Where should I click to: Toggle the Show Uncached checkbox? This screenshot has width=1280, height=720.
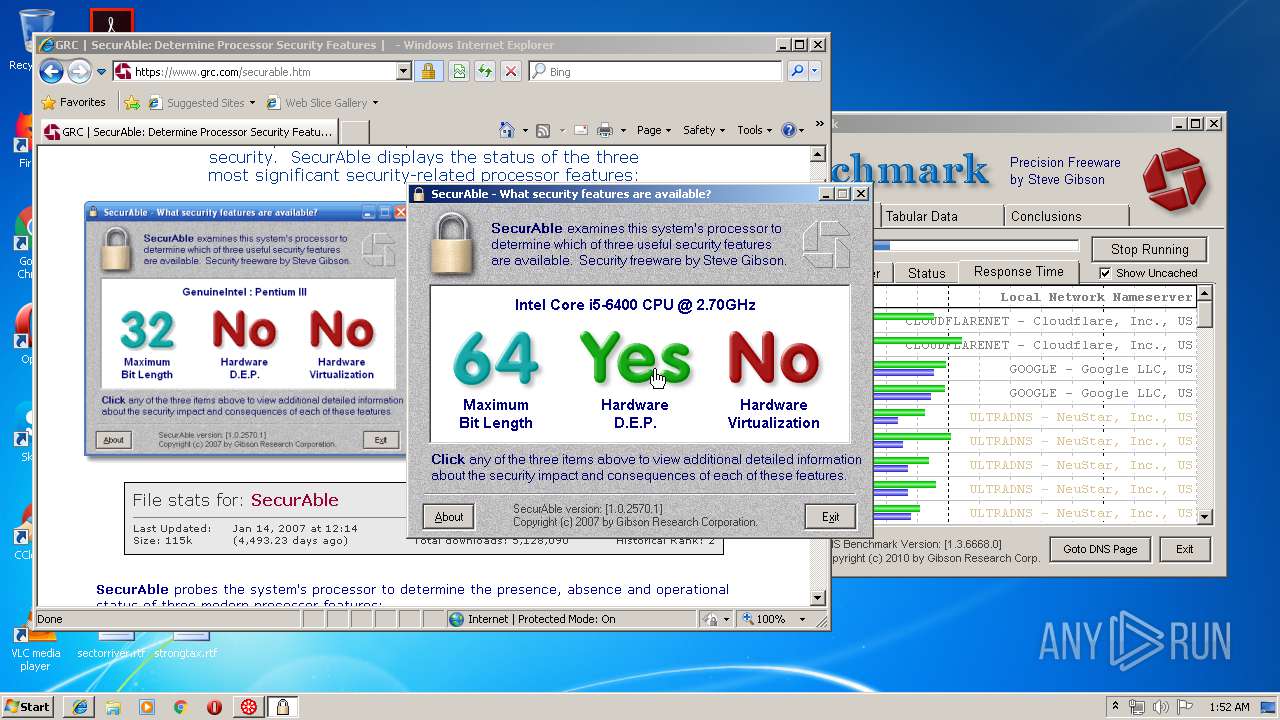point(1105,273)
